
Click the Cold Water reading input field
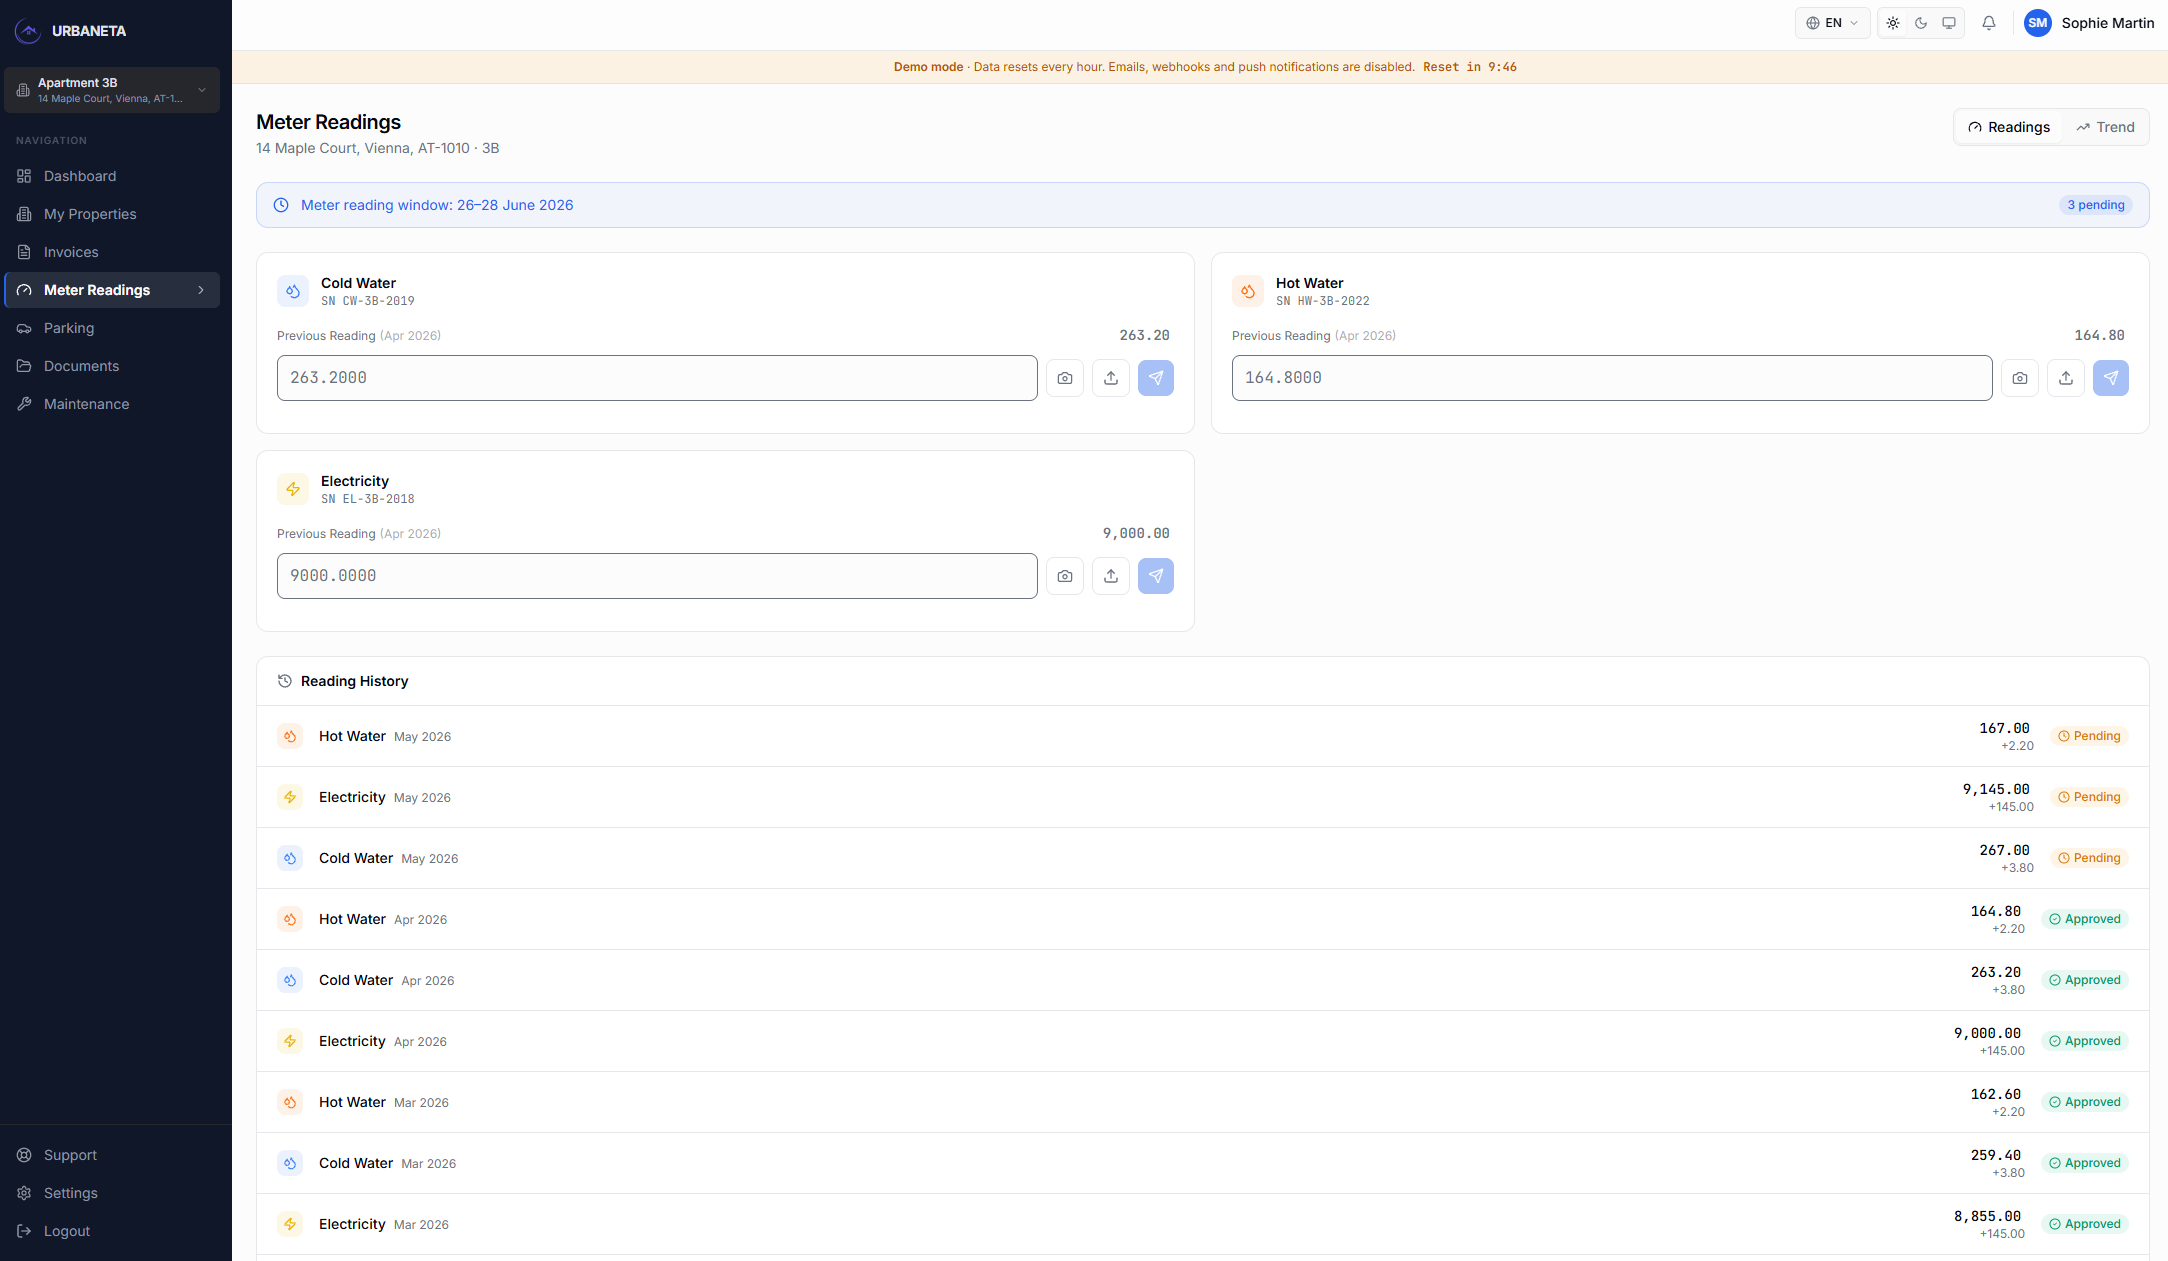tap(657, 378)
